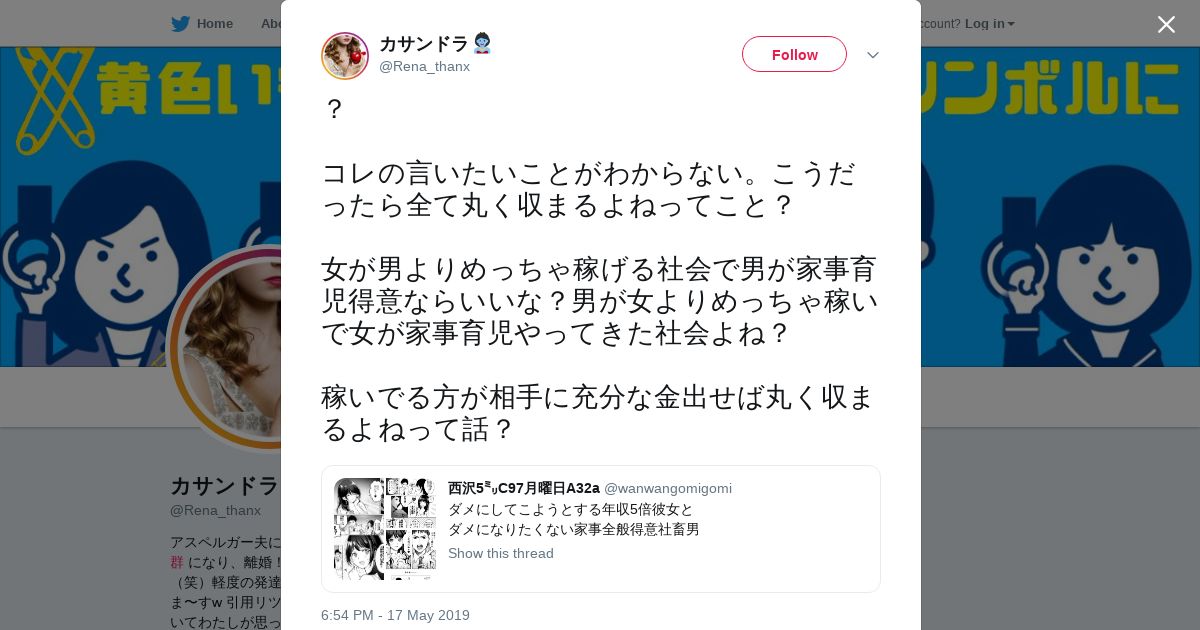Close the tweet overlay with X icon
This screenshot has width=1200, height=630.
pos(1166,24)
